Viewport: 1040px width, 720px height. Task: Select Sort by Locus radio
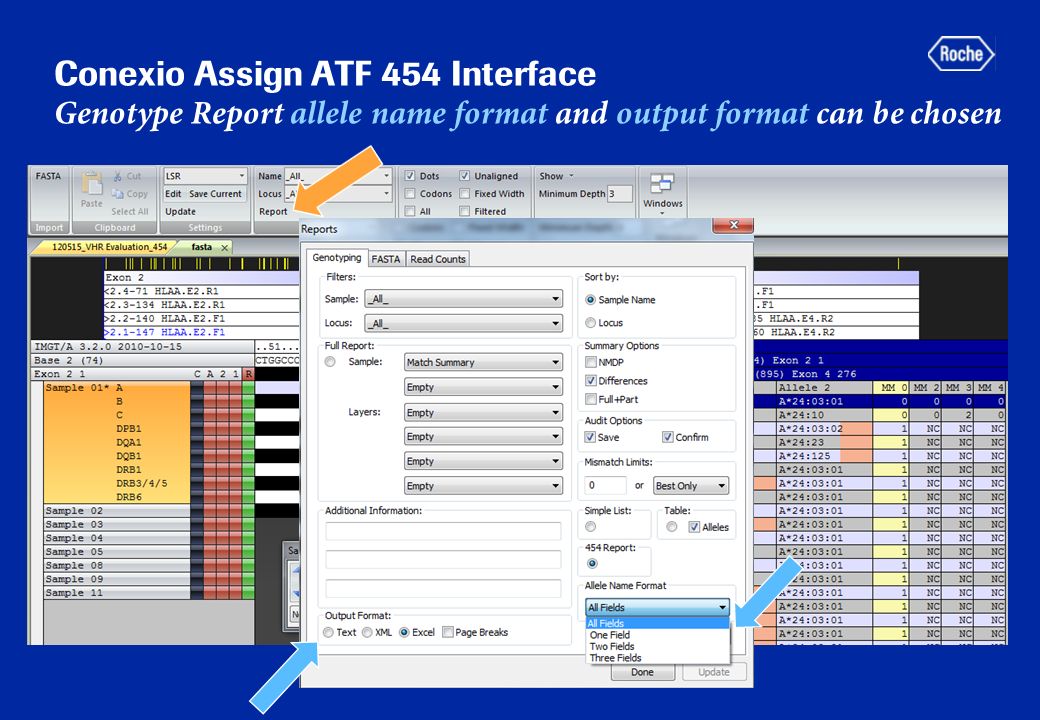(x=590, y=323)
